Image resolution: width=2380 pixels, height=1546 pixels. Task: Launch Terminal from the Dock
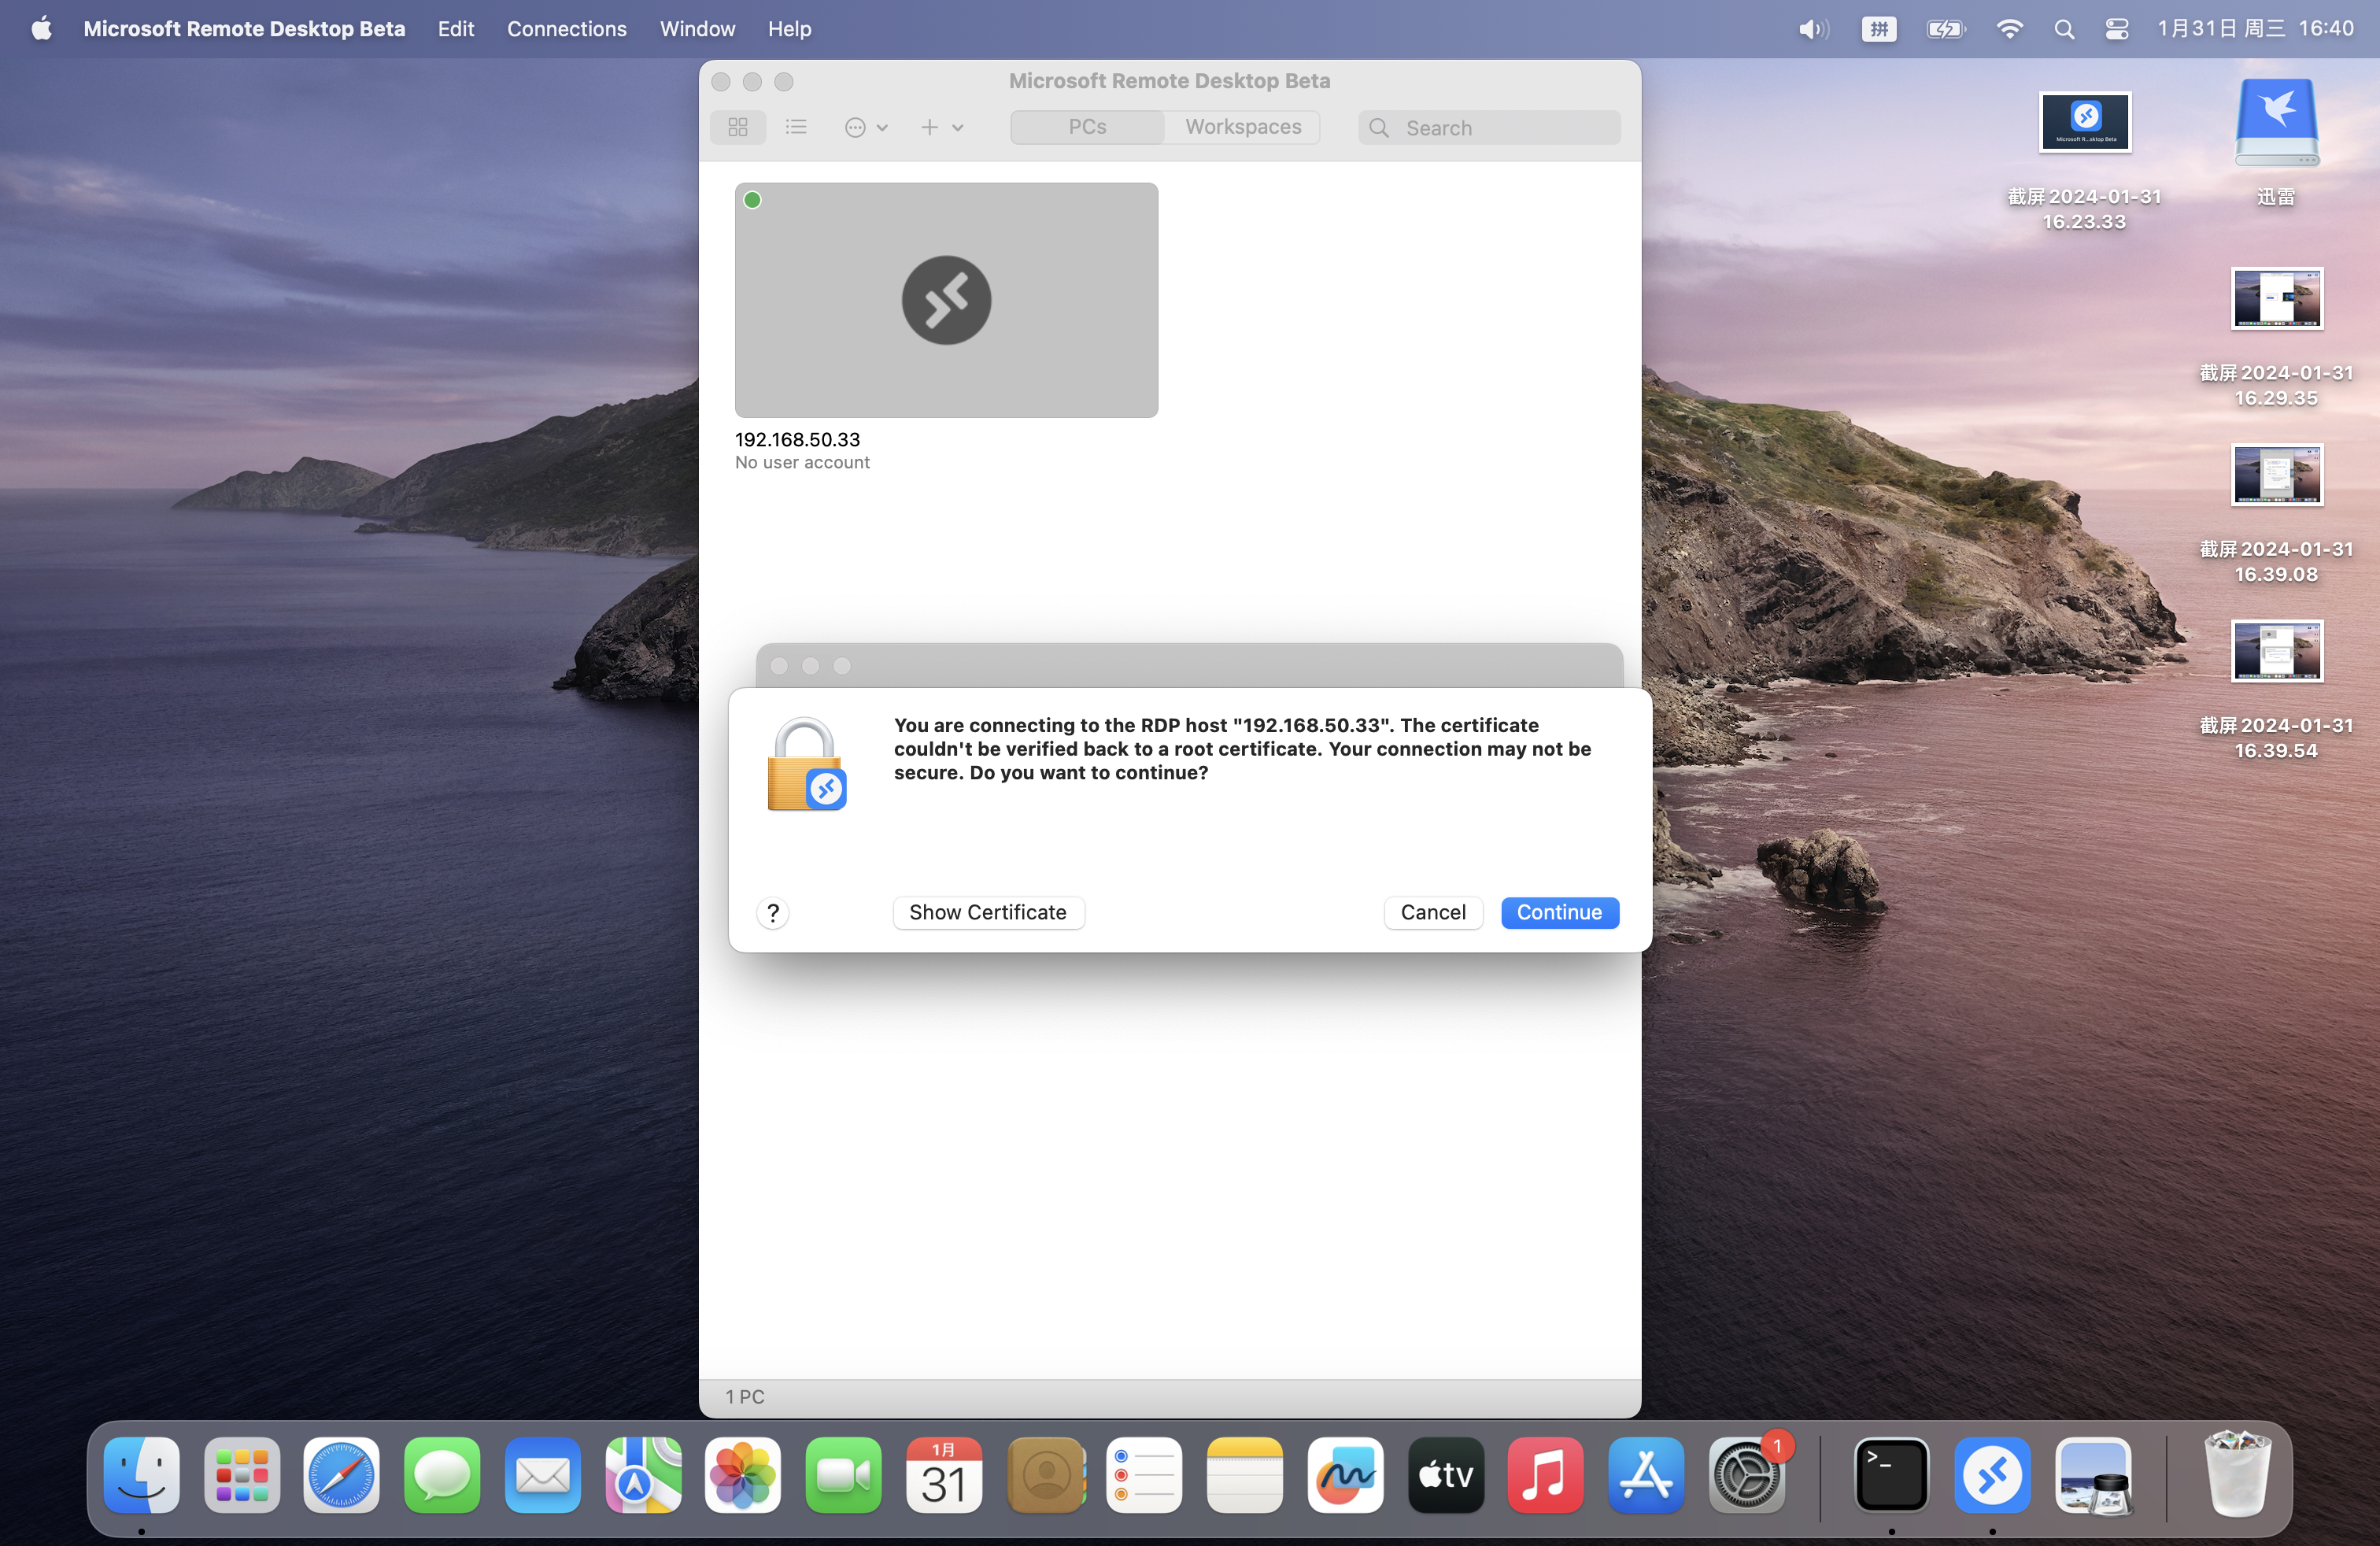(1893, 1475)
